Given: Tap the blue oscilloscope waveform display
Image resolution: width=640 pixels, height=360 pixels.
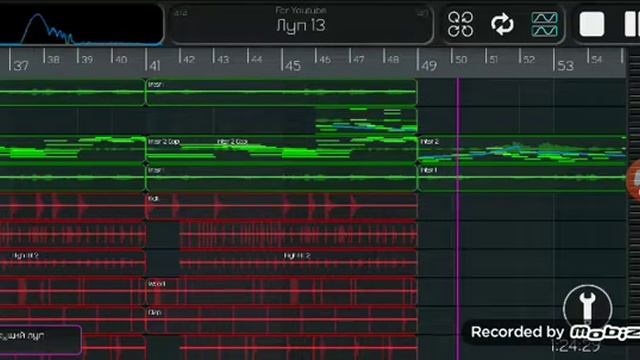Looking at the screenshot, I should 81,24.
